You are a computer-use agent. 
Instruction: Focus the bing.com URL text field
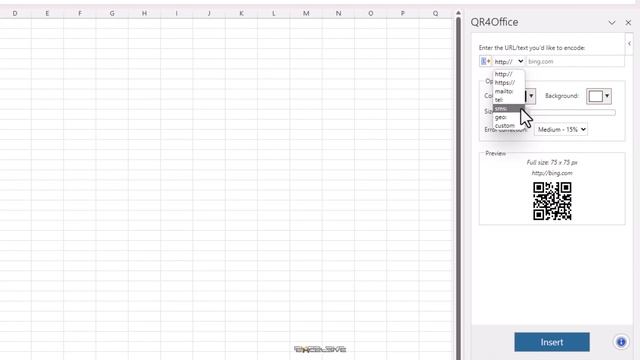click(x=575, y=62)
